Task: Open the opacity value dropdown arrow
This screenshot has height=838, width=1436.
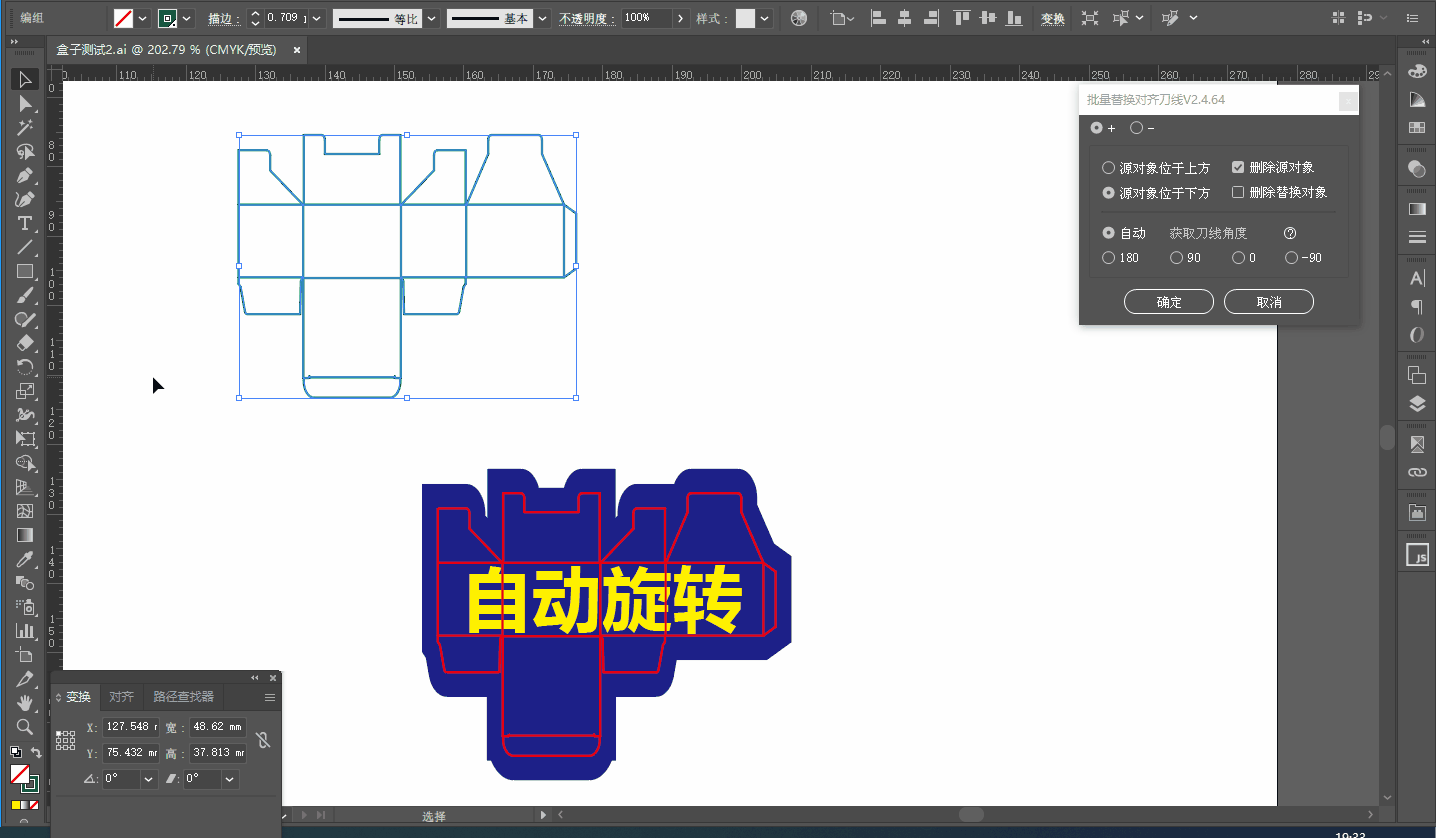Action: pos(681,18)
